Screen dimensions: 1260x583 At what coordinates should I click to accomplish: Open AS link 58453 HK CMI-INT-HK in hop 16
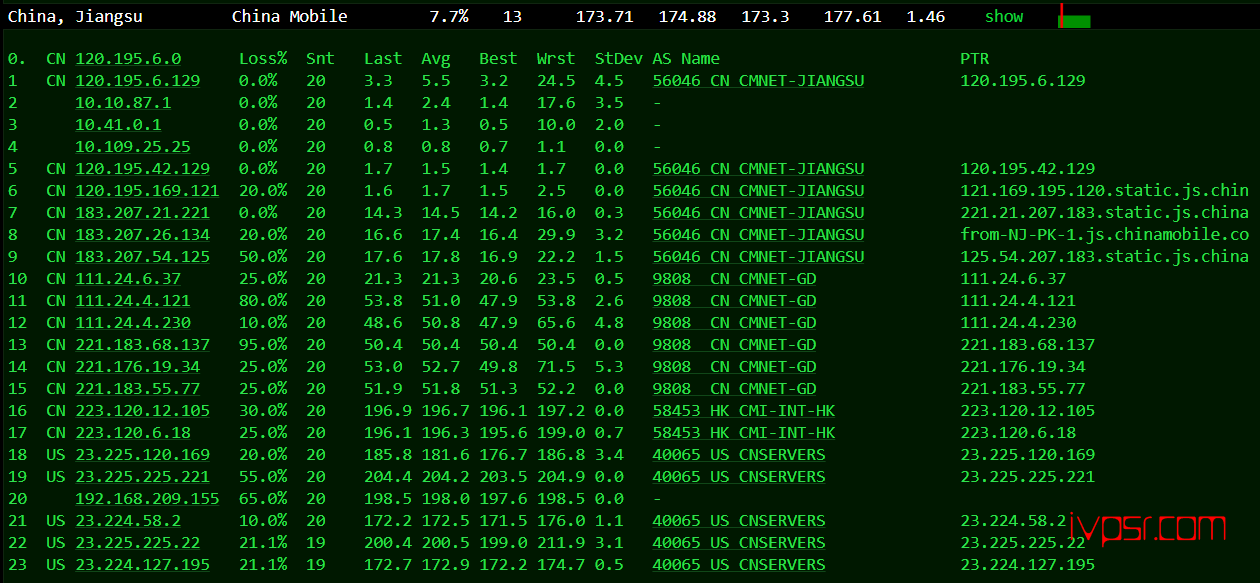[744, 411]
